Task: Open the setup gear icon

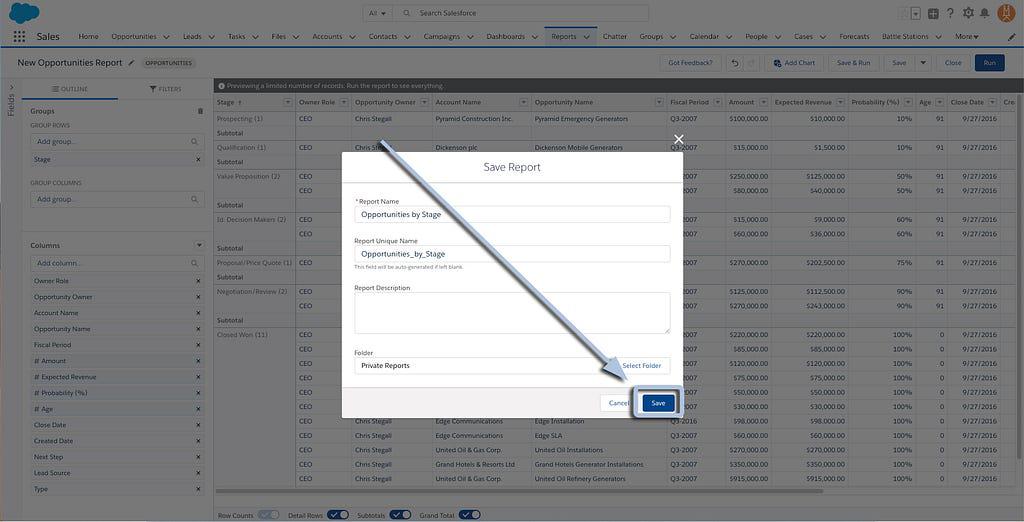Action: 967,13
